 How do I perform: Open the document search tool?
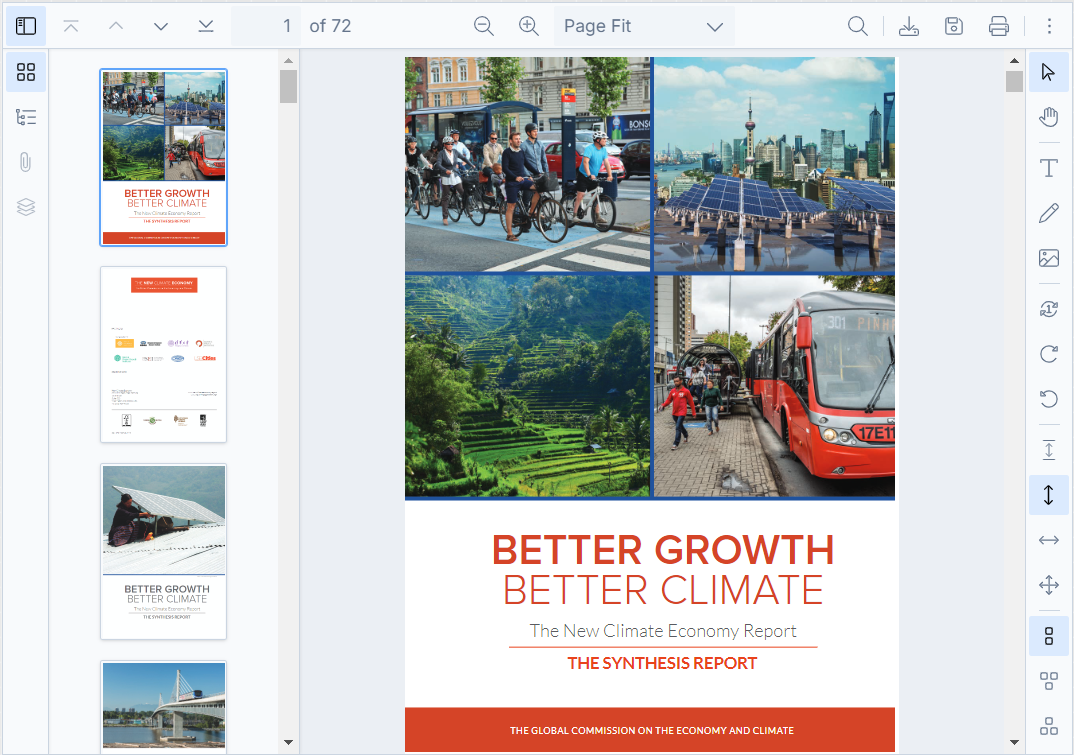857,26
